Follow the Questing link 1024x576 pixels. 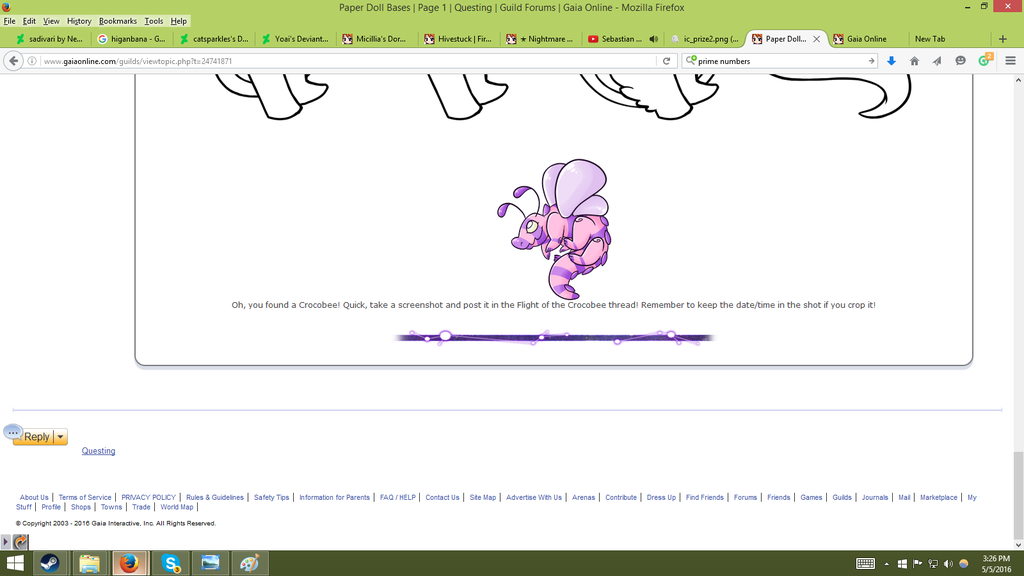tap(99, 451)
